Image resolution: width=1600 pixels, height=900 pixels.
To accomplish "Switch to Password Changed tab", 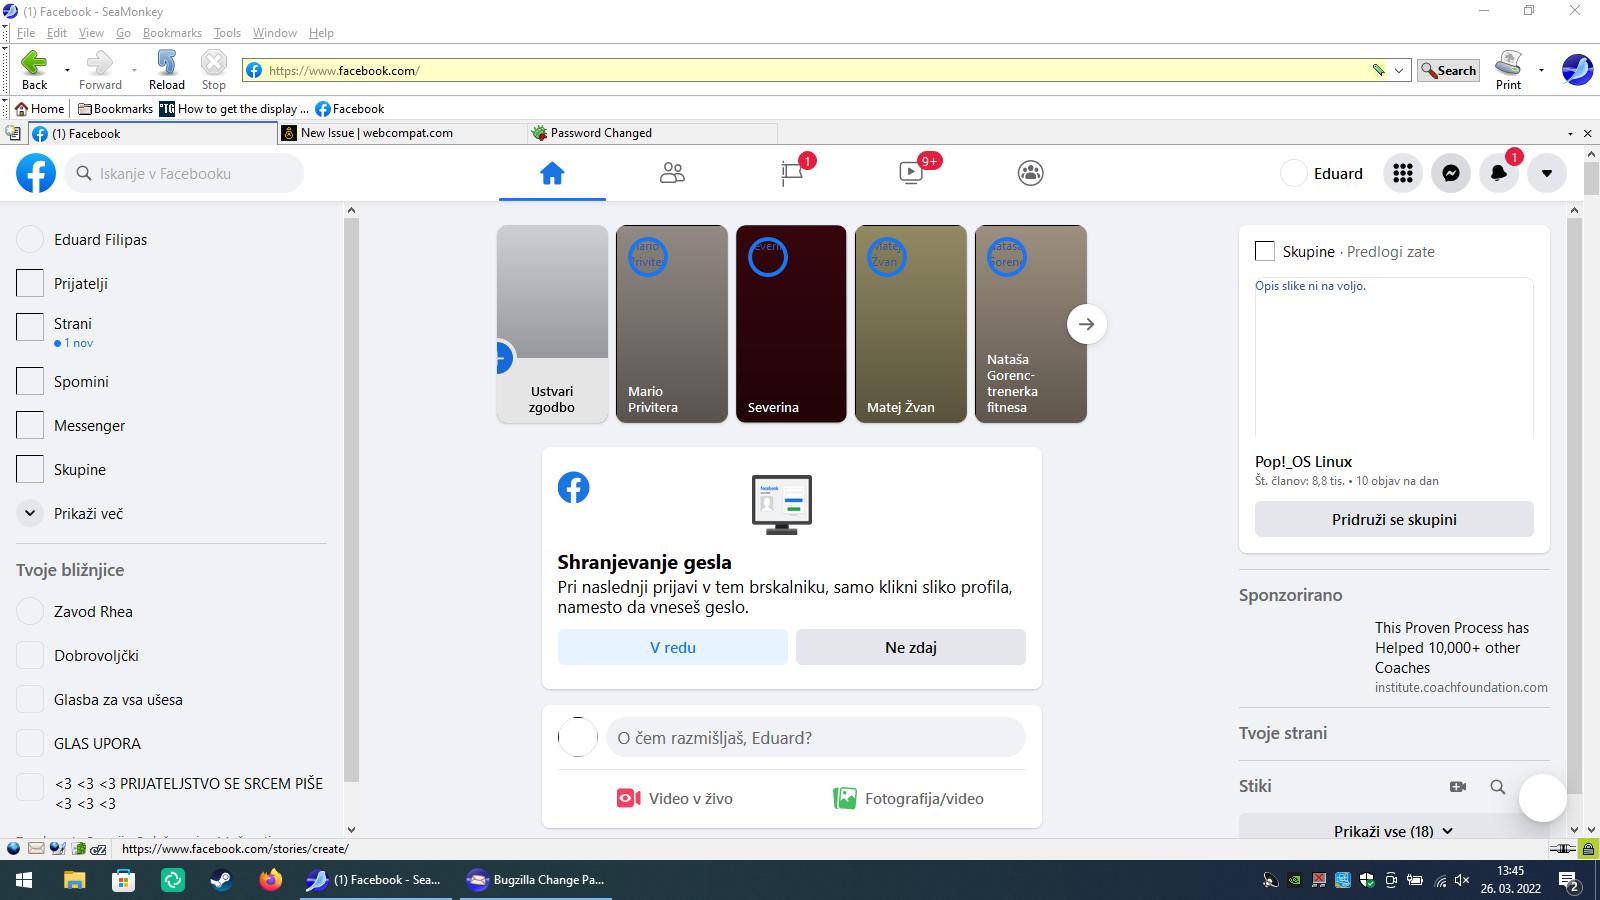I will [652, 133].
